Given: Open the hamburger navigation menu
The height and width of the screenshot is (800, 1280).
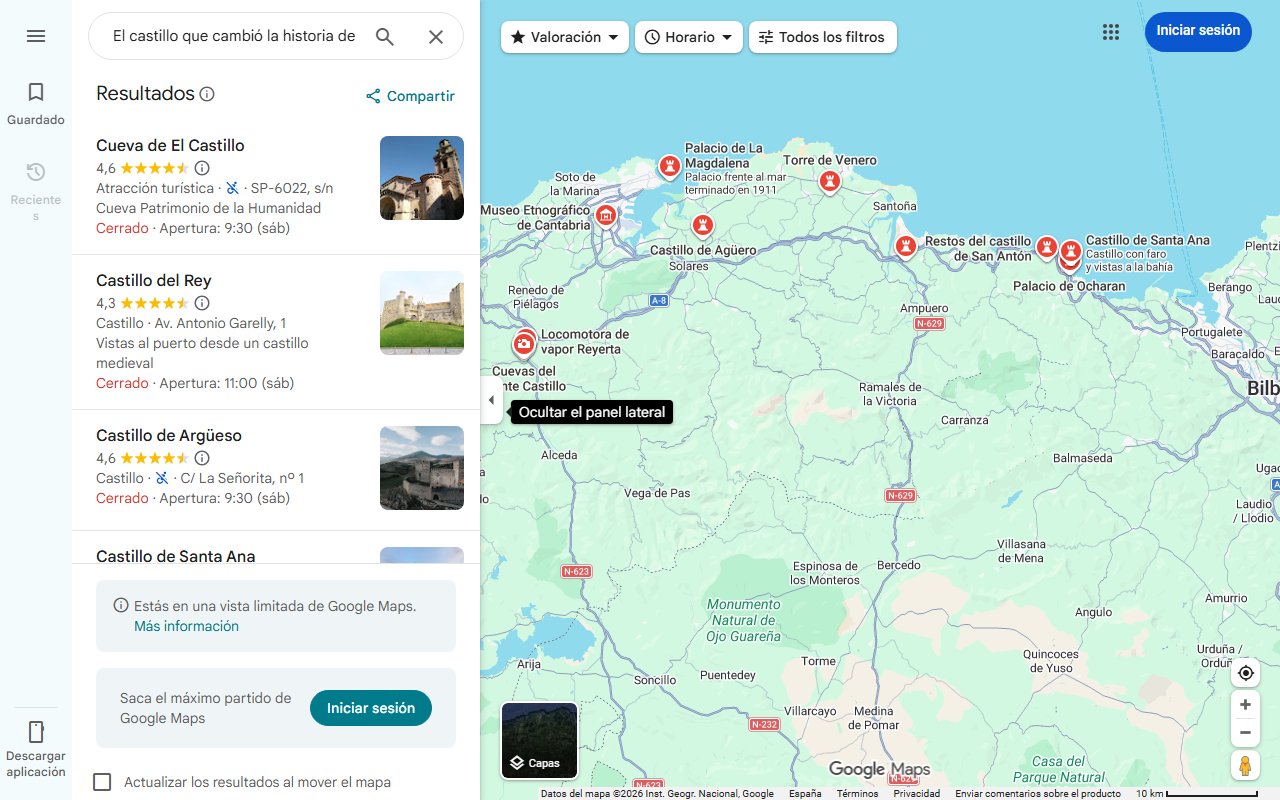Looking at the screenshot, I should 35,35.
